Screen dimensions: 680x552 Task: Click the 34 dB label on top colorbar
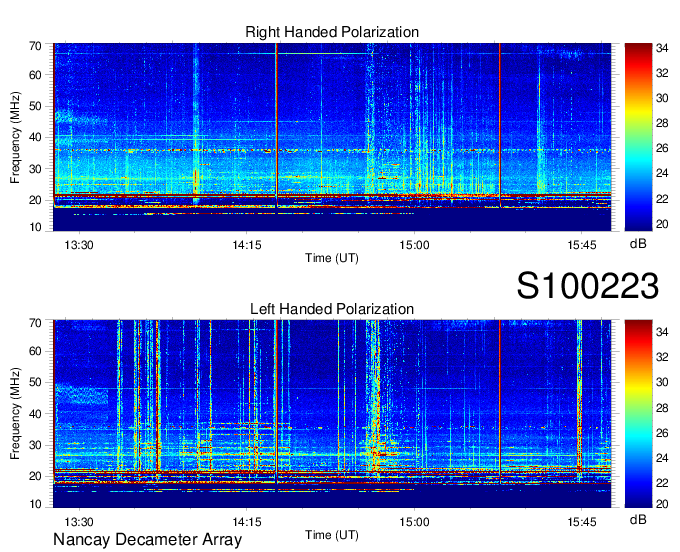[x=662, y=48]
